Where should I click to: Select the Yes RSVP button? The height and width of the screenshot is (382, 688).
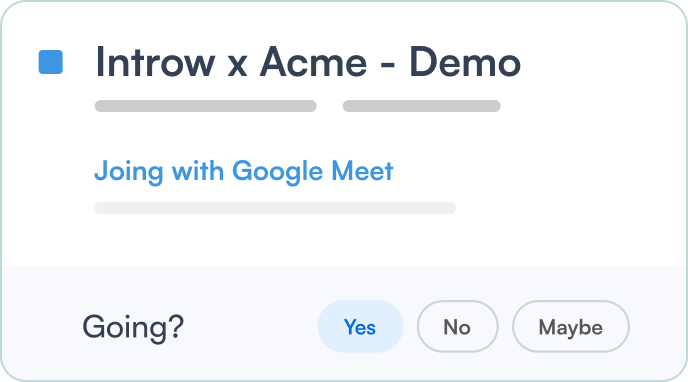click(x=360, y=326)
